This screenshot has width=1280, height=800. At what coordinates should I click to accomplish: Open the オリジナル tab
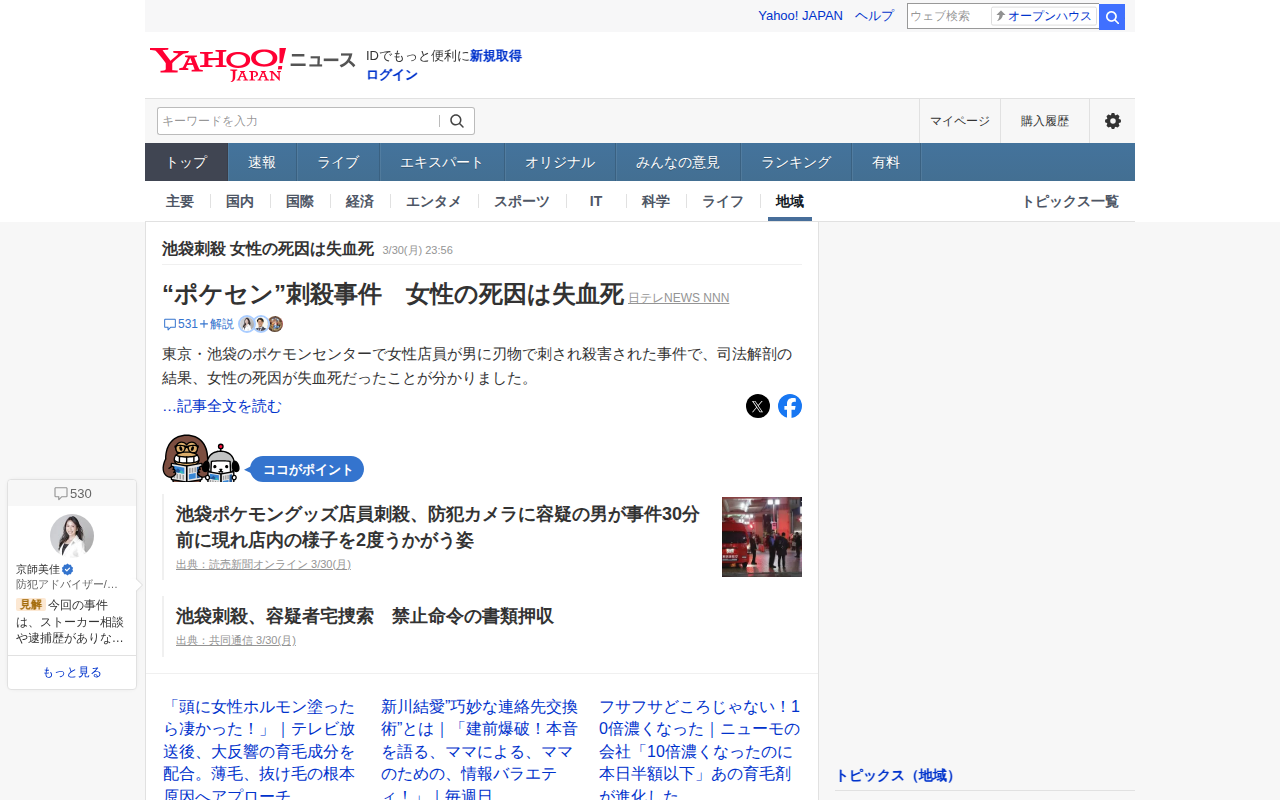560,162
